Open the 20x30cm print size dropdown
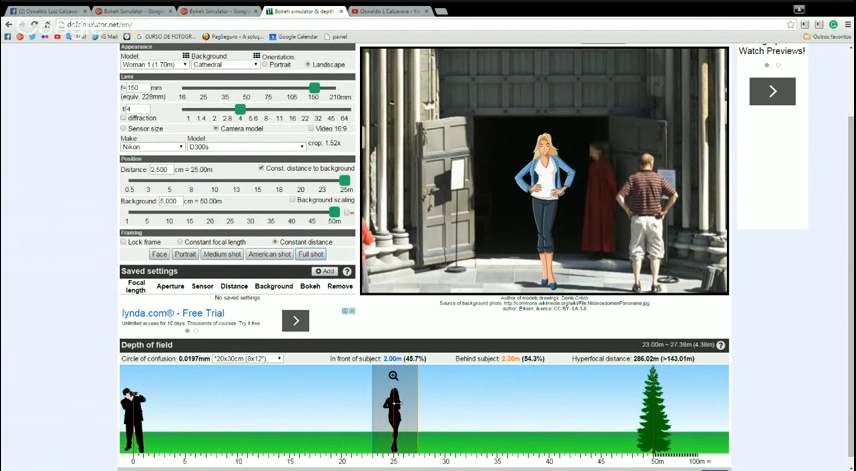Screen dimensions: 856x471 click(247, 359)
